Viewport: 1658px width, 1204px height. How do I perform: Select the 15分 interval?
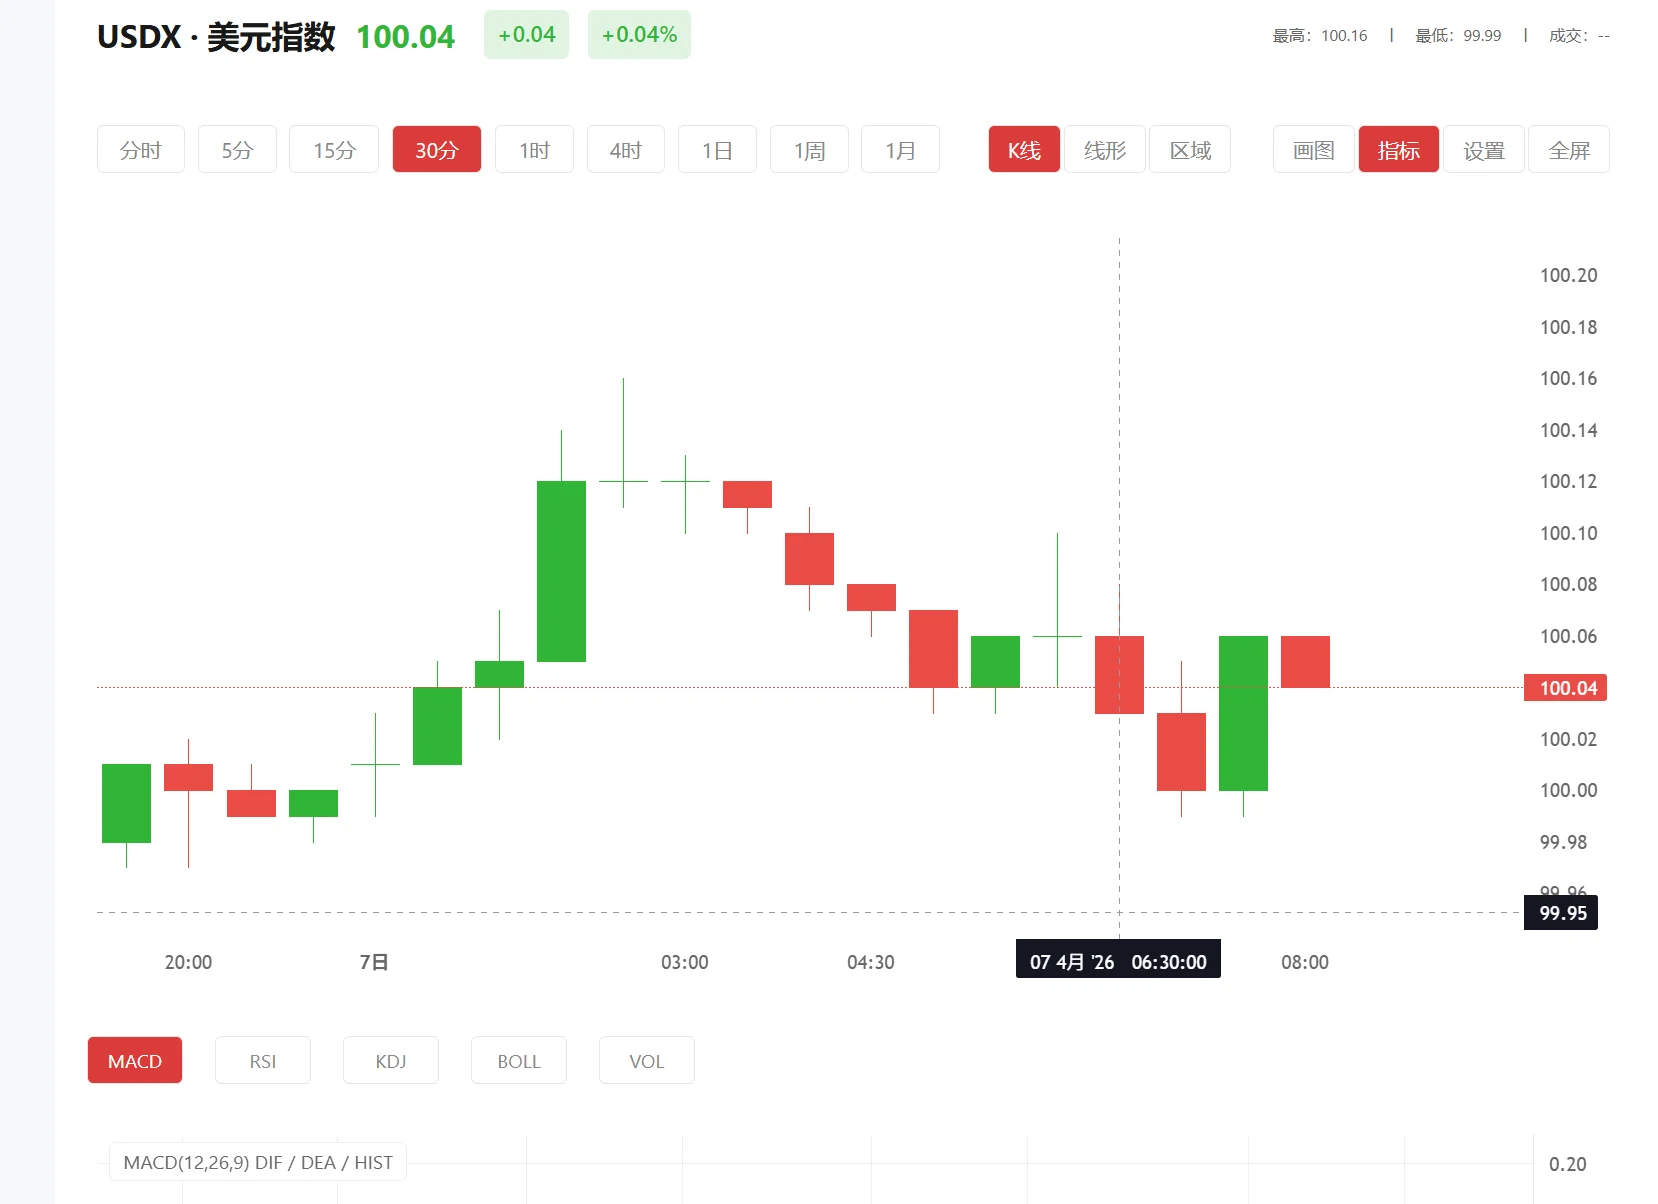334,150
